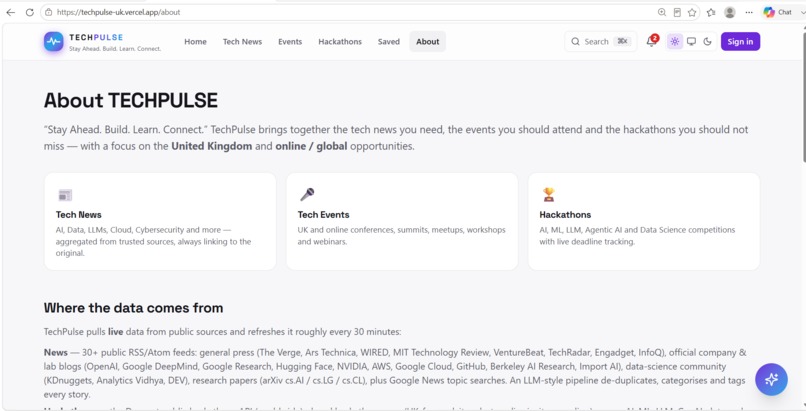Open Tech News nav item
The height and width of the screenshot is (411, 806).
coord(242,42)
